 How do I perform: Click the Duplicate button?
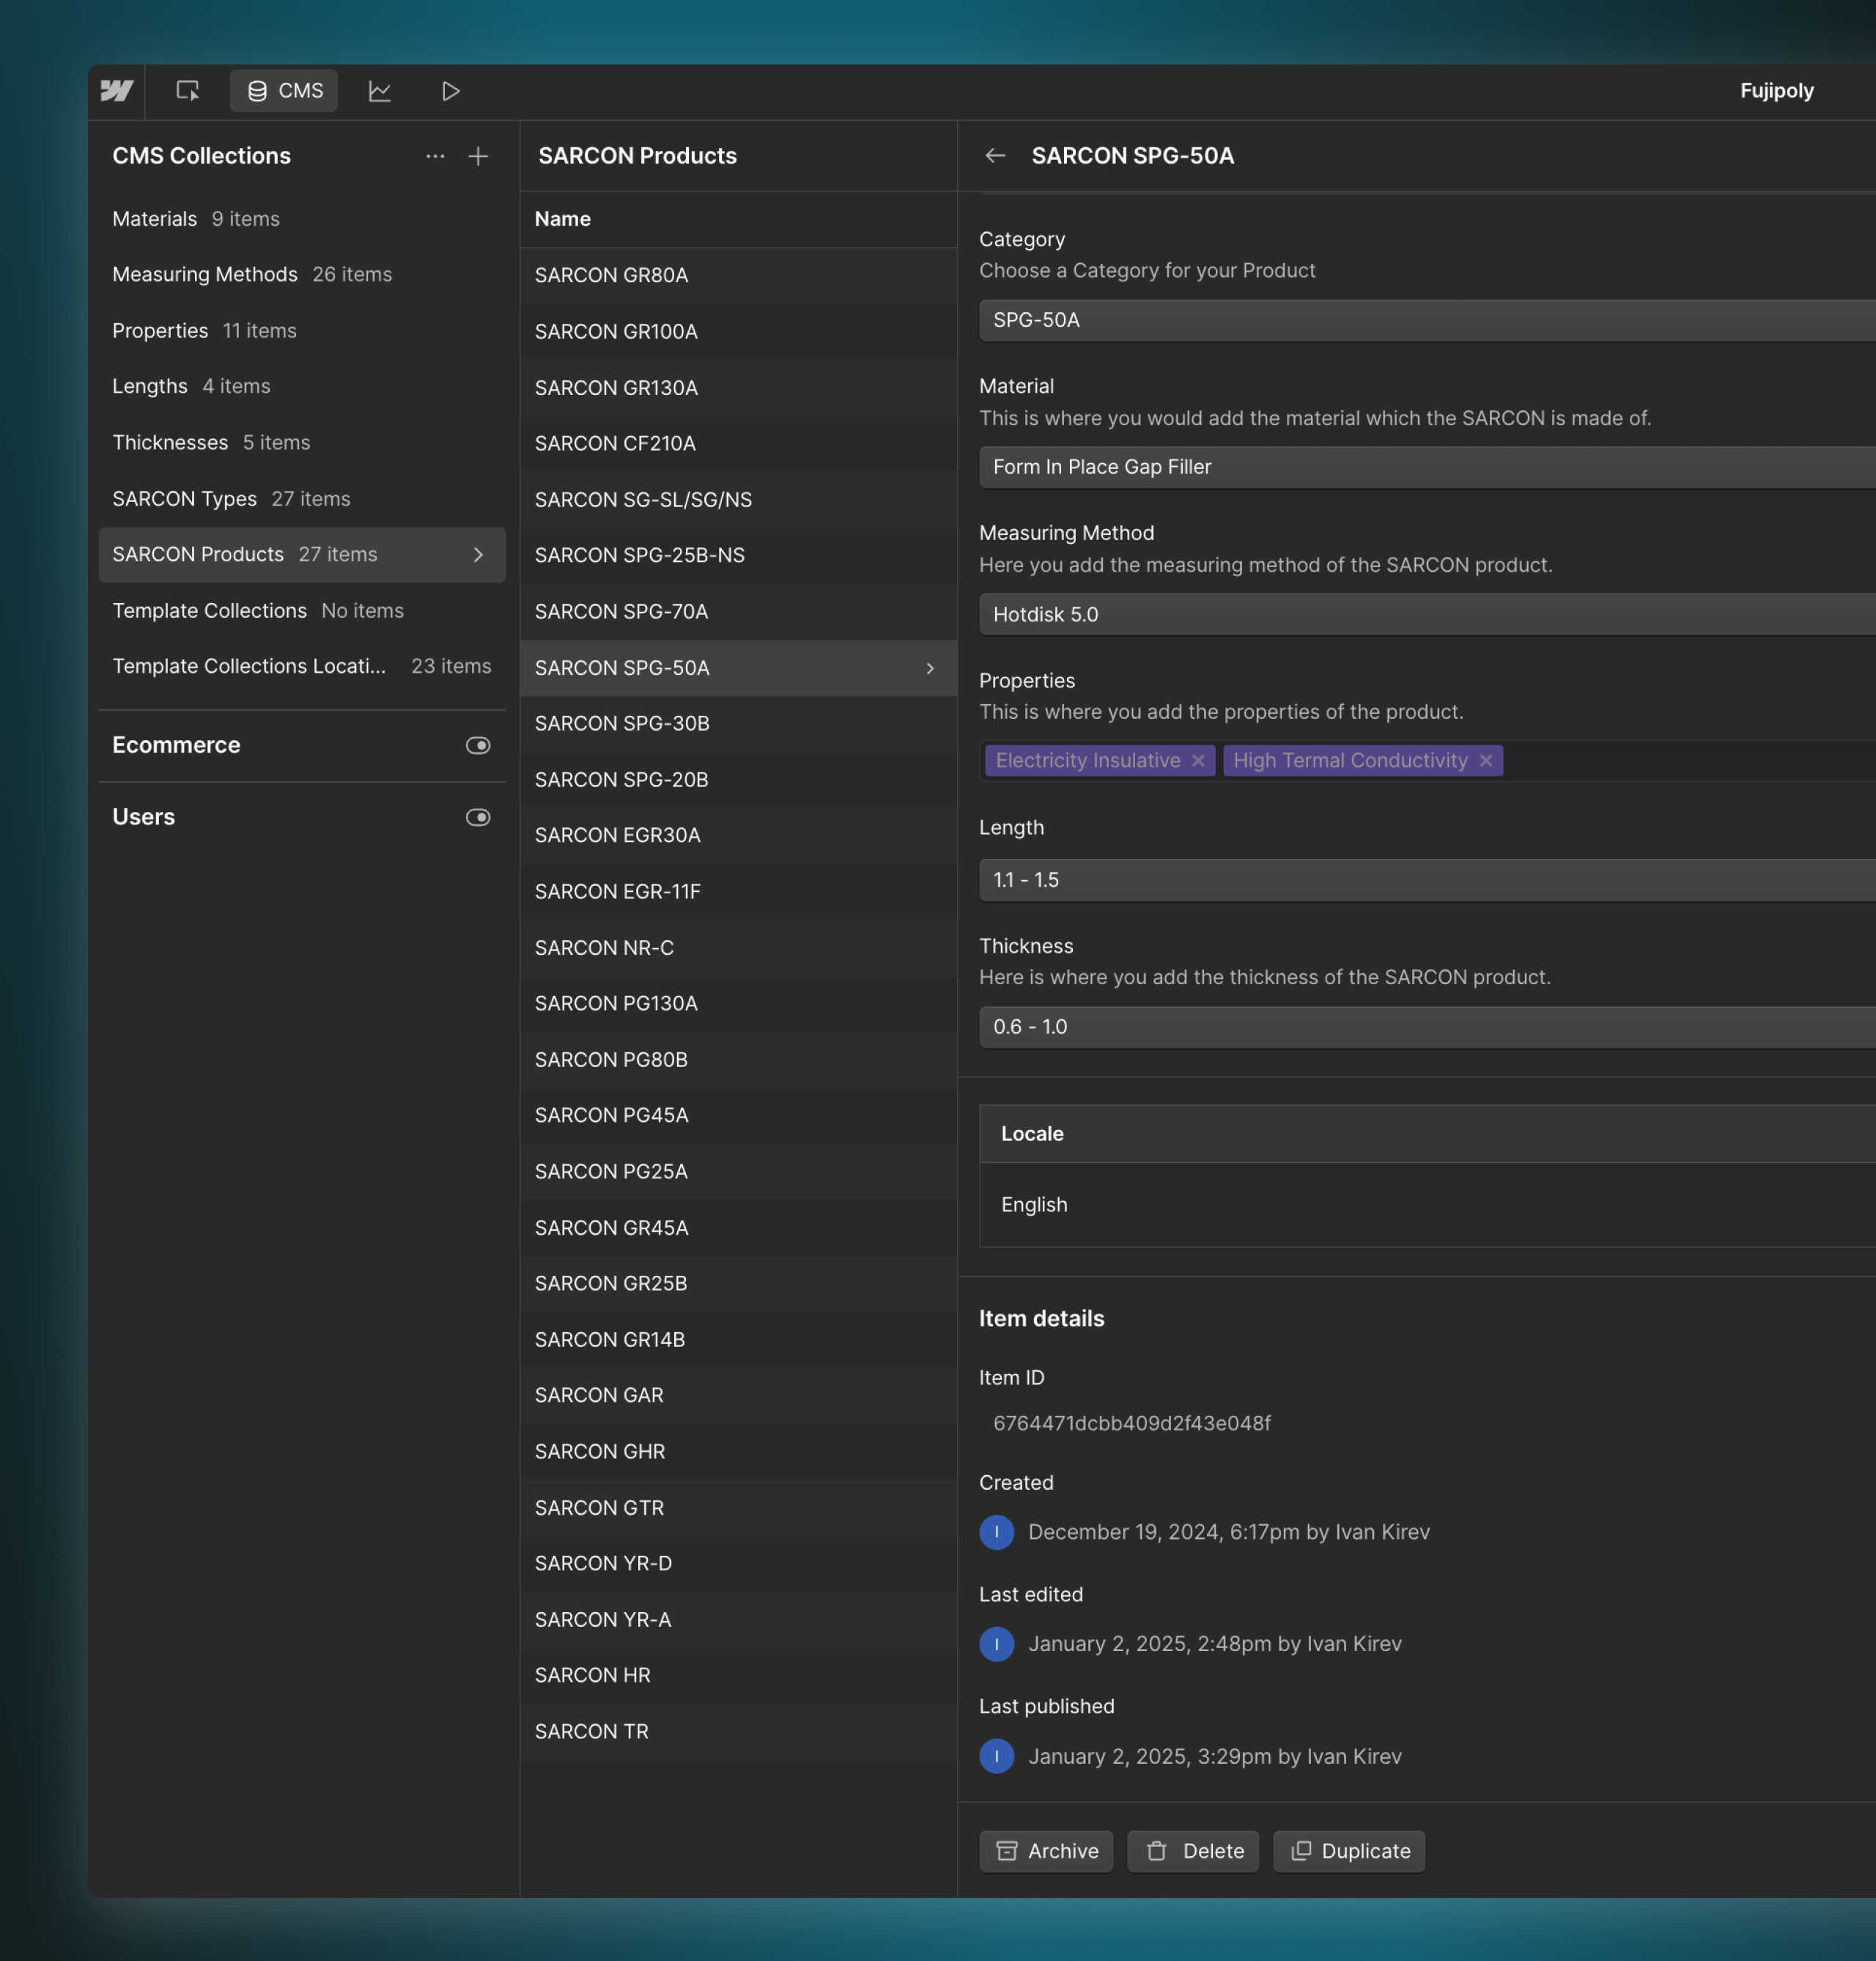pyautogui.click(x=1349, y=1851)
